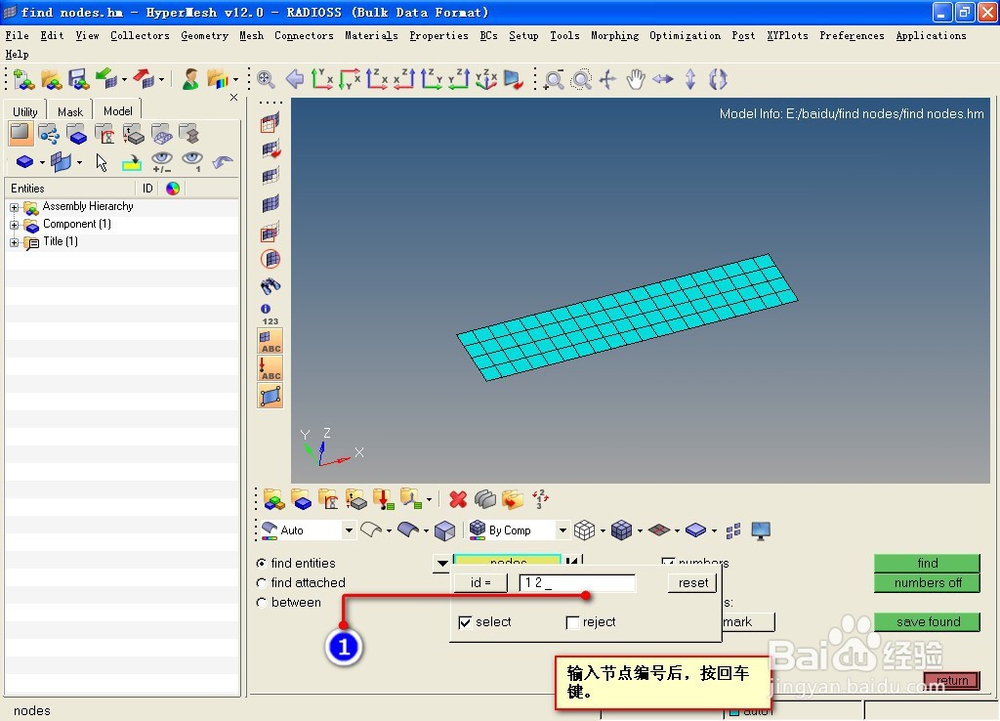This screenshot has width=1000, height=721.
Task: Open the Geometry menu
Action: click(204, 36)
